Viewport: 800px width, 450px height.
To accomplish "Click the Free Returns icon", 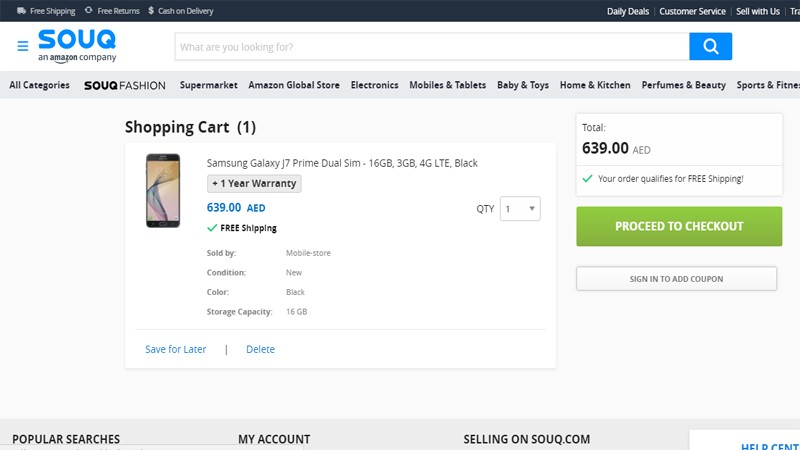I will (x=89, y=11).
